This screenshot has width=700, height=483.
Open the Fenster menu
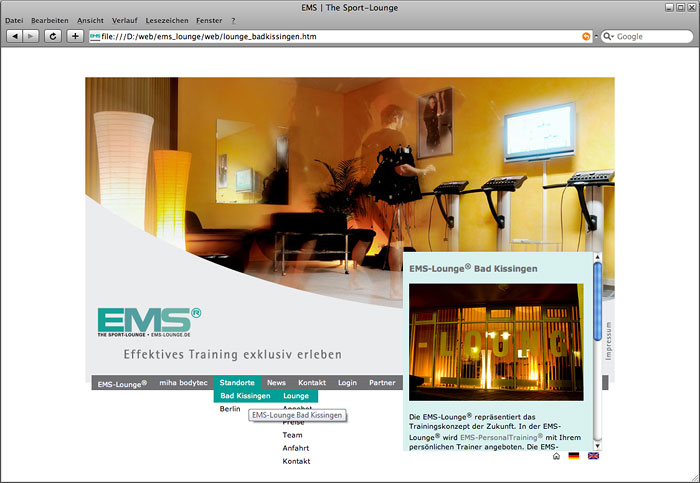[209, 21]
